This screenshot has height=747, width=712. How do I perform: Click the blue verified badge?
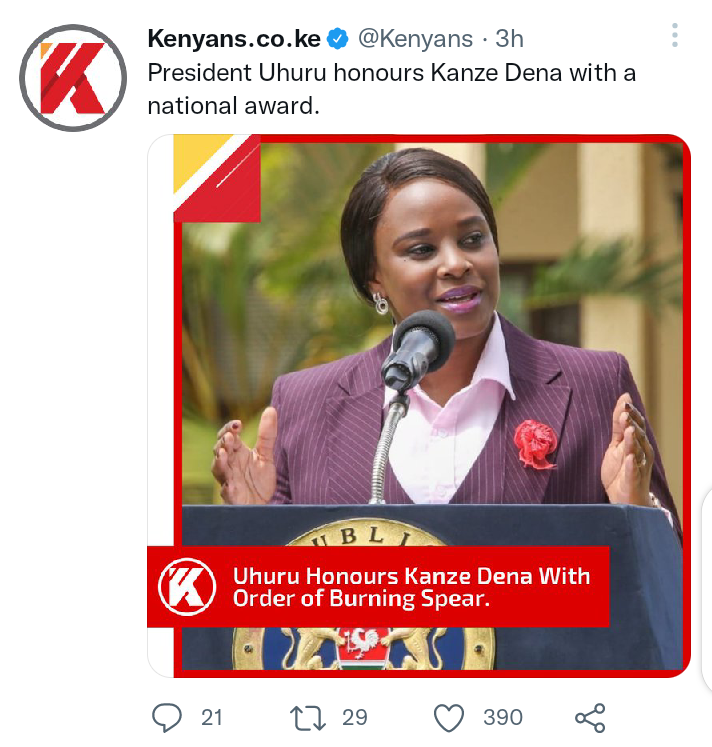[x=338, y=39]
